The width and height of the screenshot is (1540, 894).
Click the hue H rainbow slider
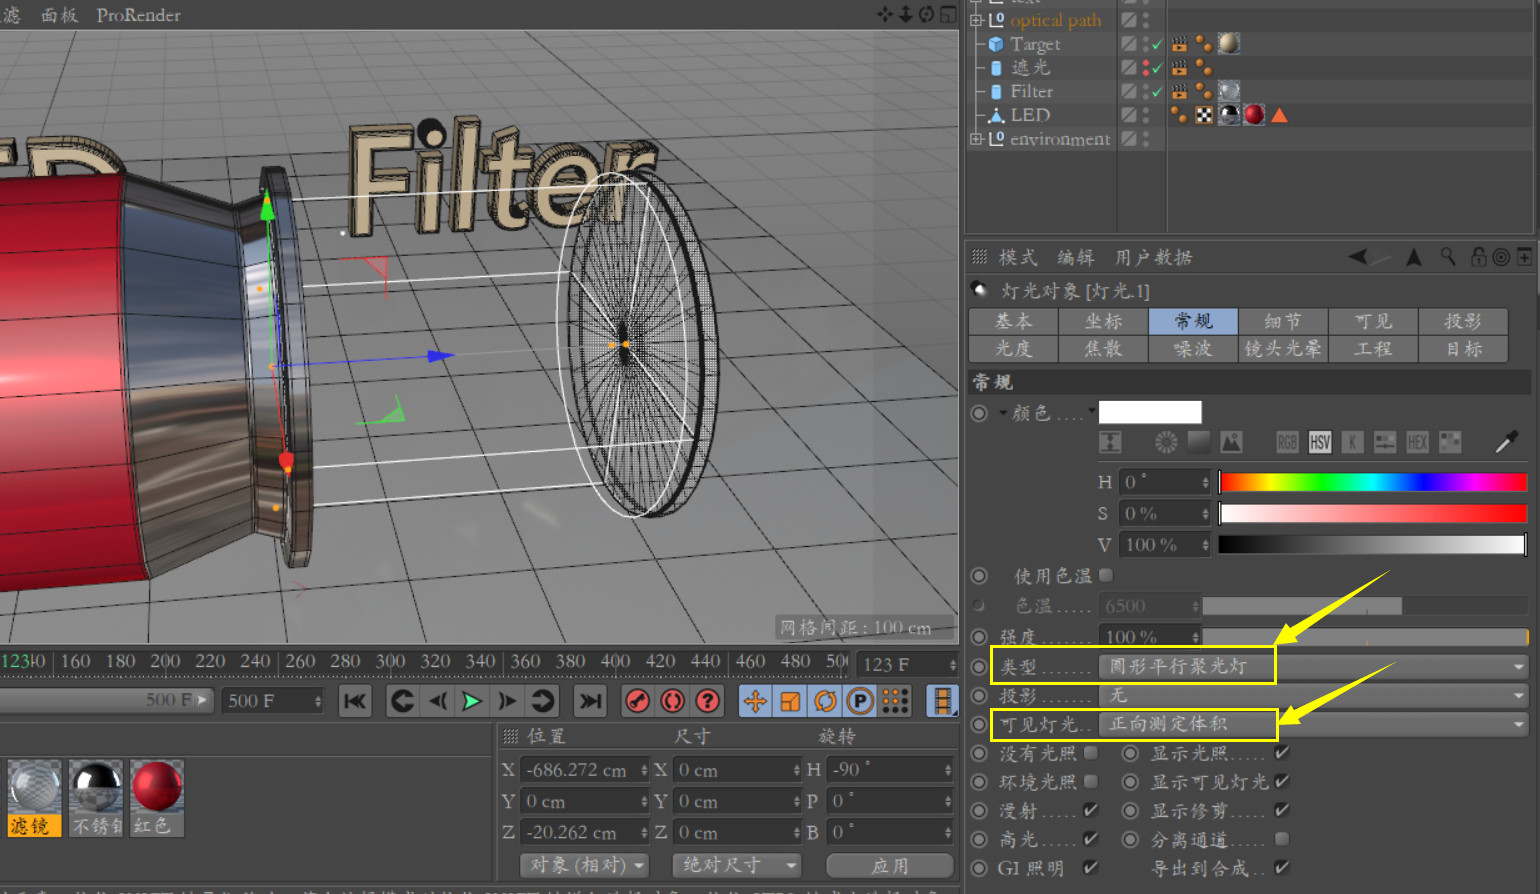pyautogui.click(x=1373, y=482)
